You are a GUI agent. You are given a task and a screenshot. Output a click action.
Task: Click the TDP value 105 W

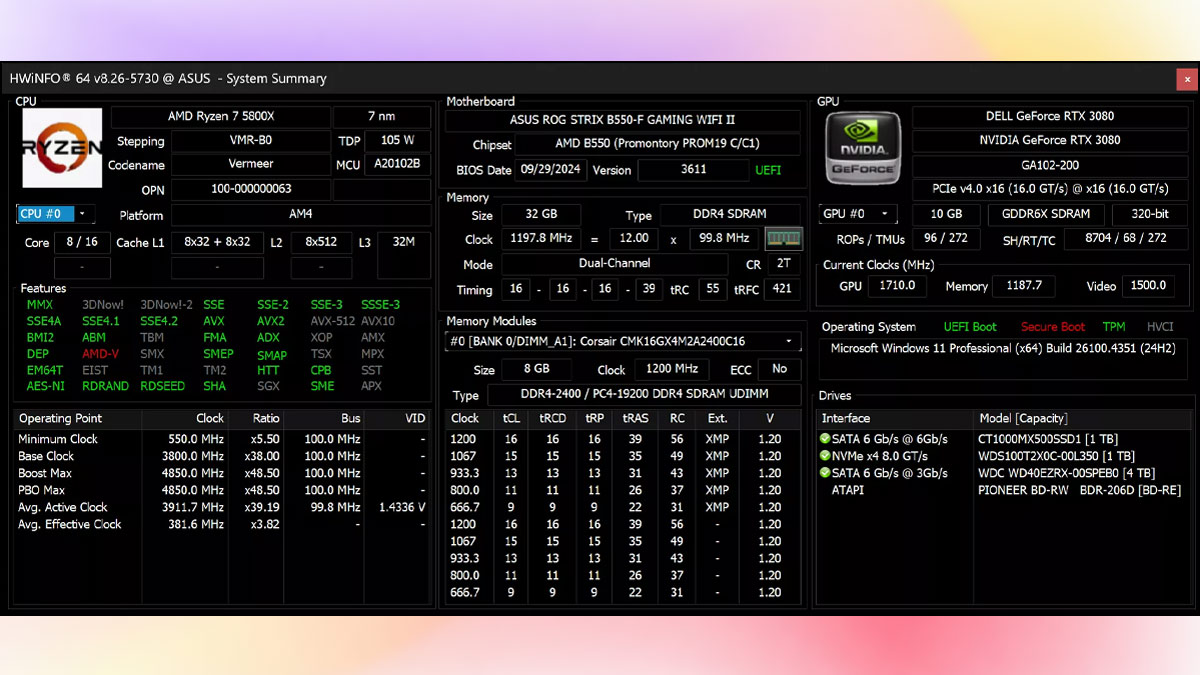click(397, 141)
